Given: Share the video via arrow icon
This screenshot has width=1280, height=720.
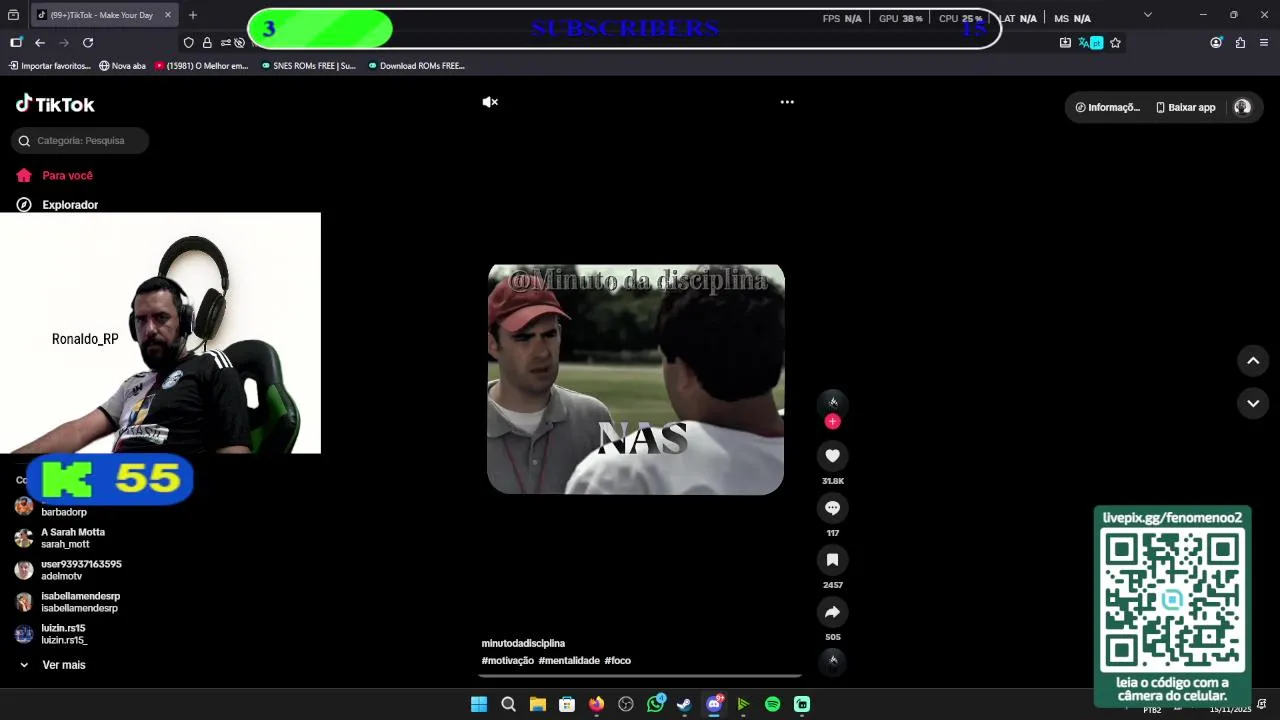Looking at the screenshot, I should point(832,612).
